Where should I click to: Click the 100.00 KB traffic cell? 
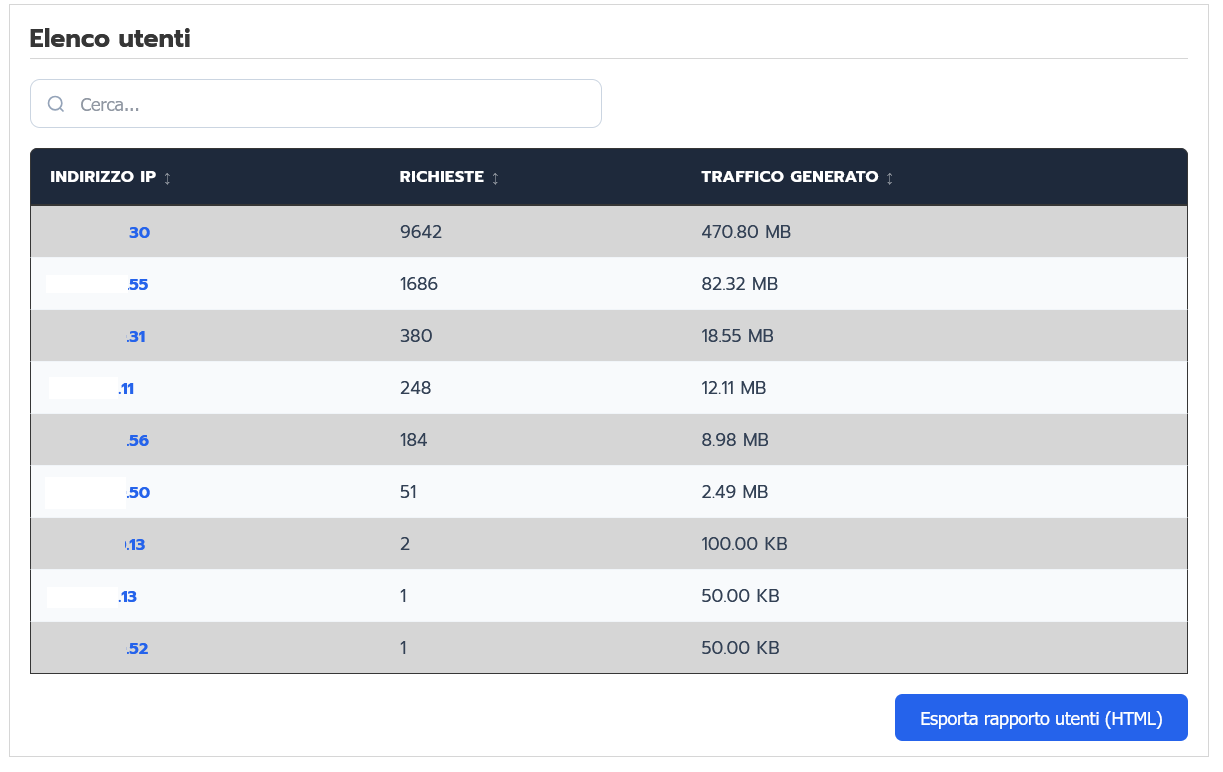744,544
